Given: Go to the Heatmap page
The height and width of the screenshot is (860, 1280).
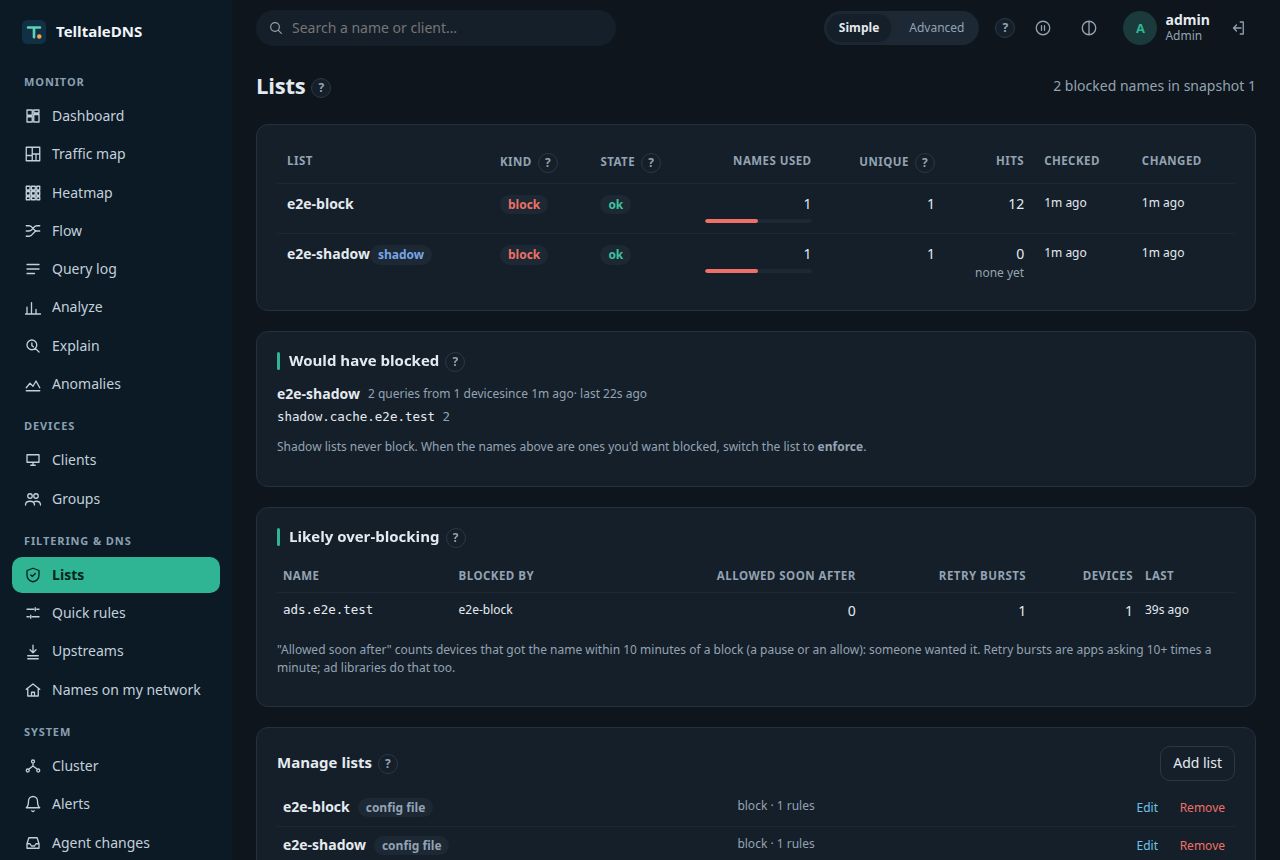Looking at the screenshot, I should point(116,193).
